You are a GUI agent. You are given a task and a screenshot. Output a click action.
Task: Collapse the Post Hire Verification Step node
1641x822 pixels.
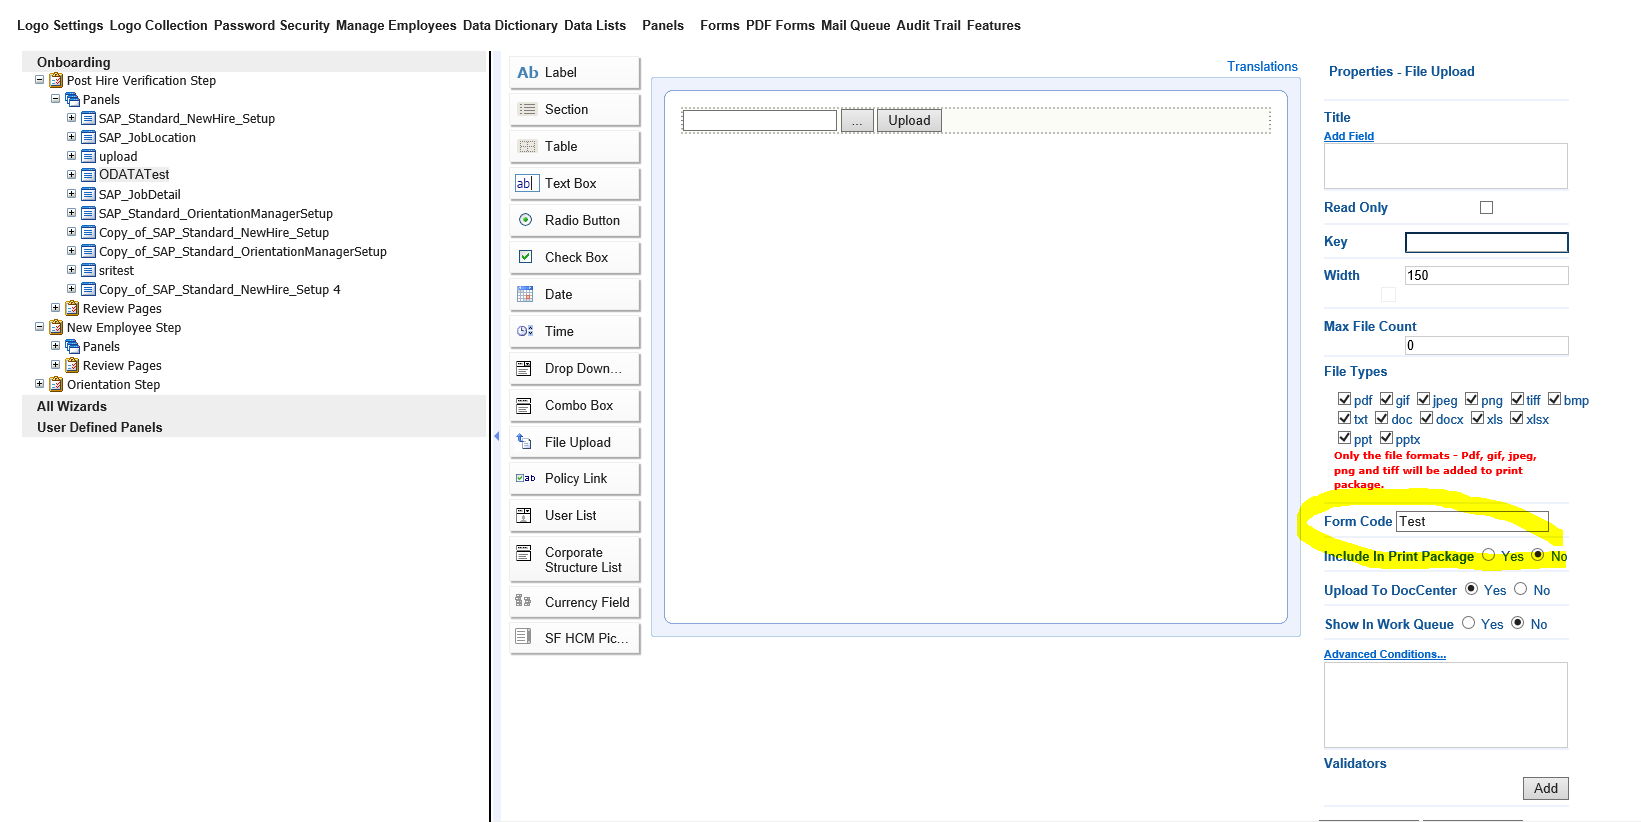tap(39, 80)
